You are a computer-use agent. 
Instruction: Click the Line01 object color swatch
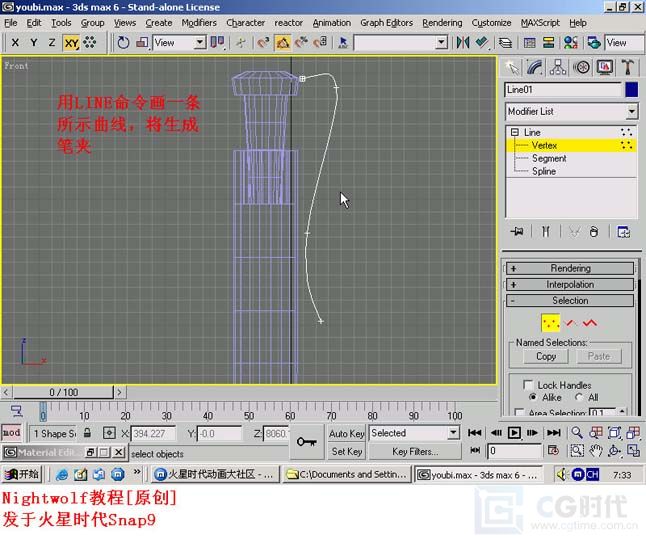pyautogui.click(x=631, y=89)
